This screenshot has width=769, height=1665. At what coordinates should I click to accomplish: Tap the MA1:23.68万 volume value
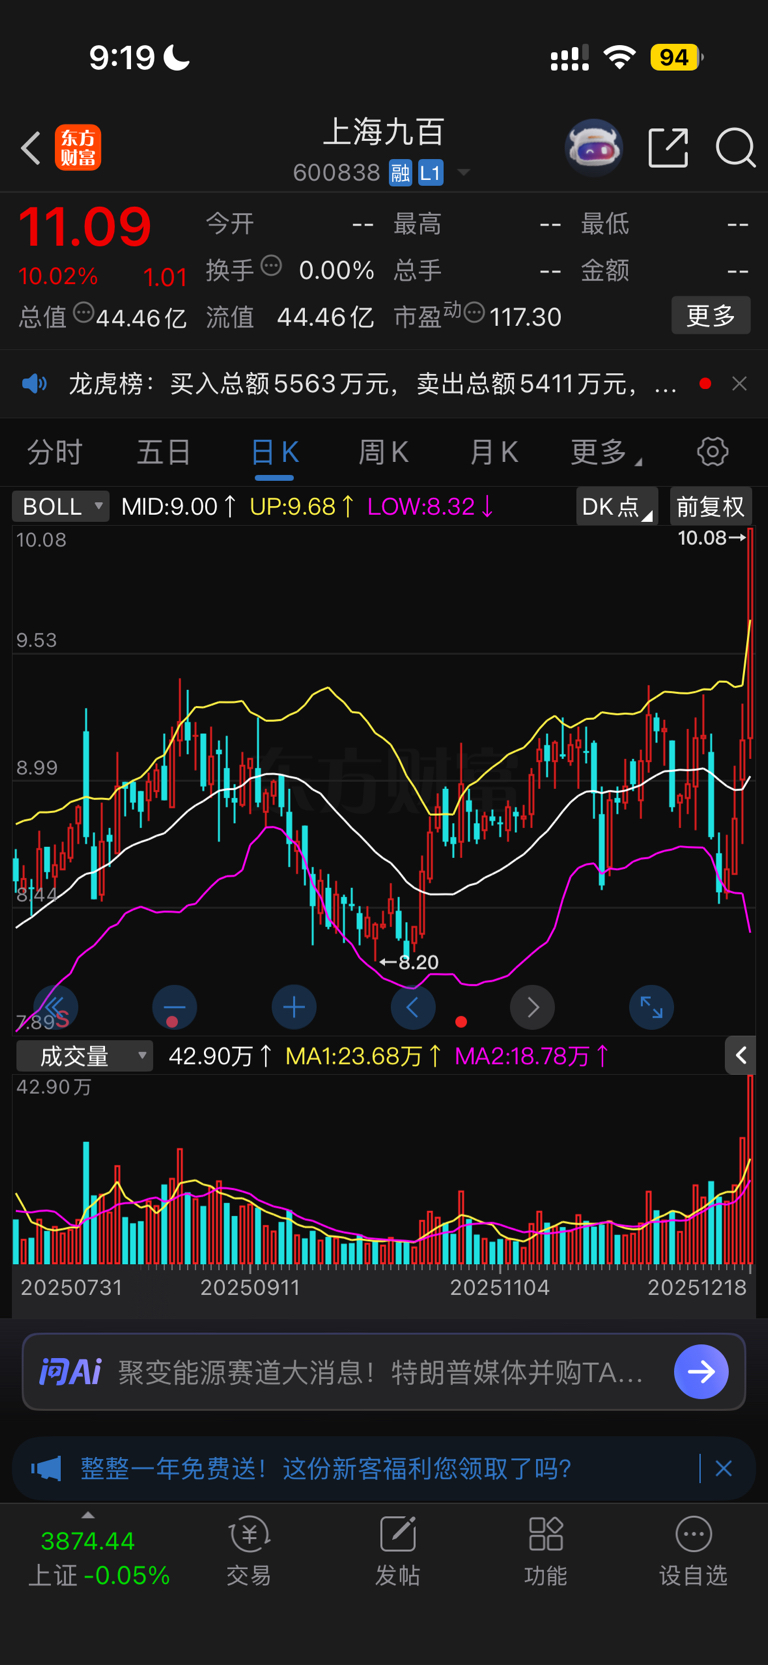pyautogui.click(x=364, y=1056)
